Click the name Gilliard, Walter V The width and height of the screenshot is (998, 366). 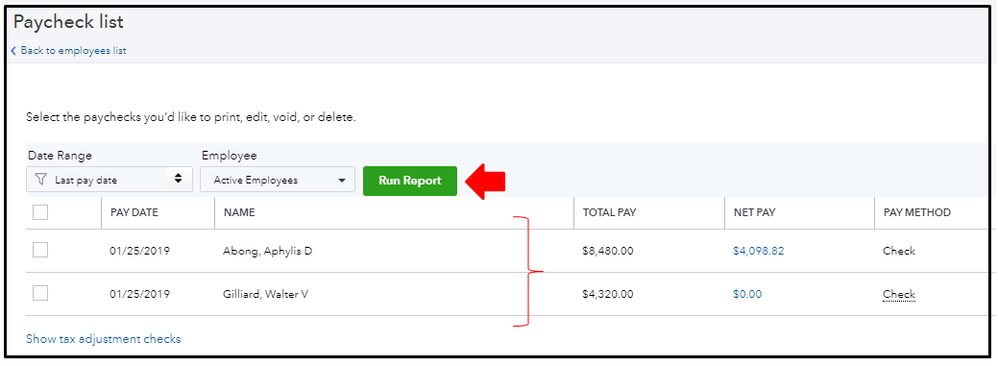click(265, 294)
